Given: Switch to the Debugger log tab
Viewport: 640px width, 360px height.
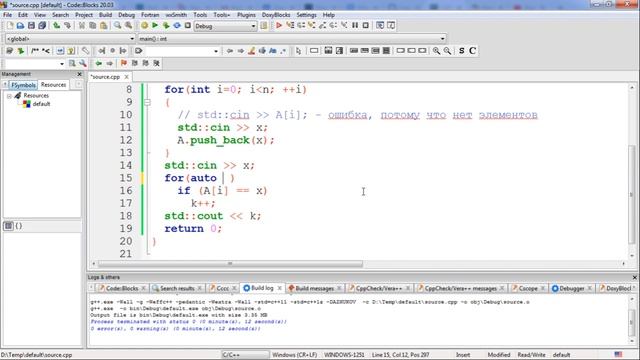Looking at the screenshot, I should [571, 288].
